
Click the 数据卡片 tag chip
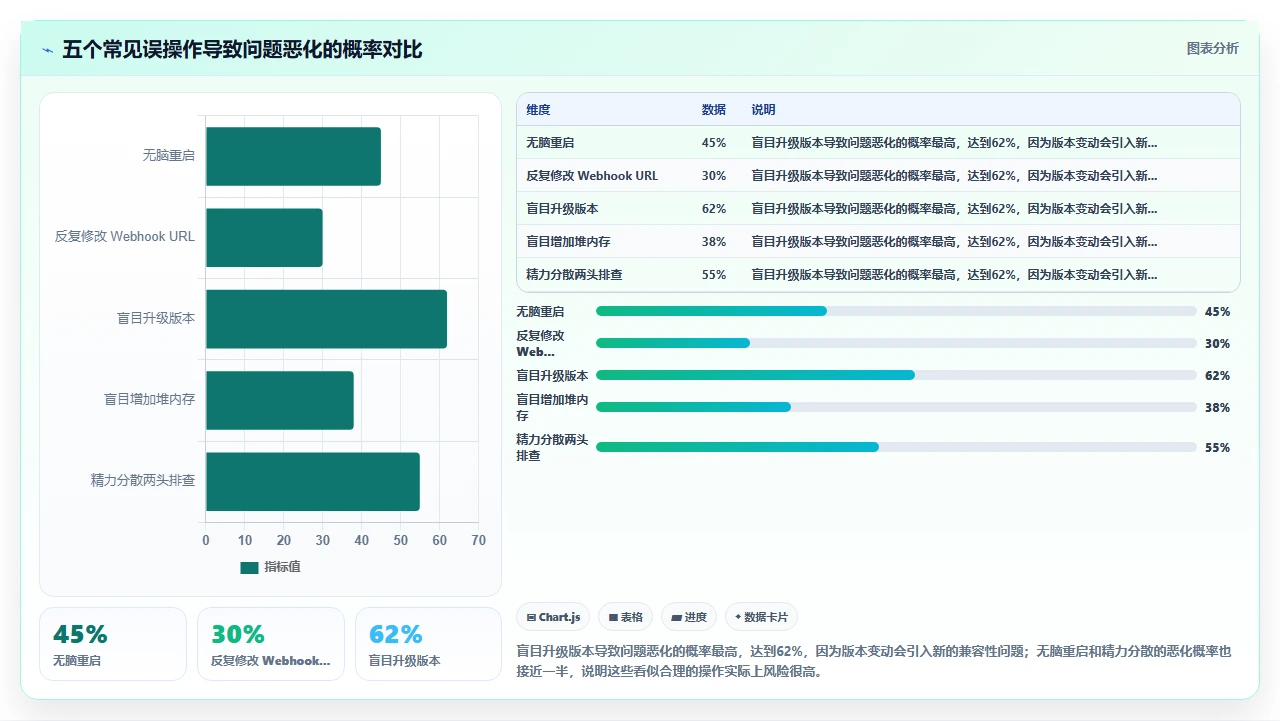[x=762, y=617]
